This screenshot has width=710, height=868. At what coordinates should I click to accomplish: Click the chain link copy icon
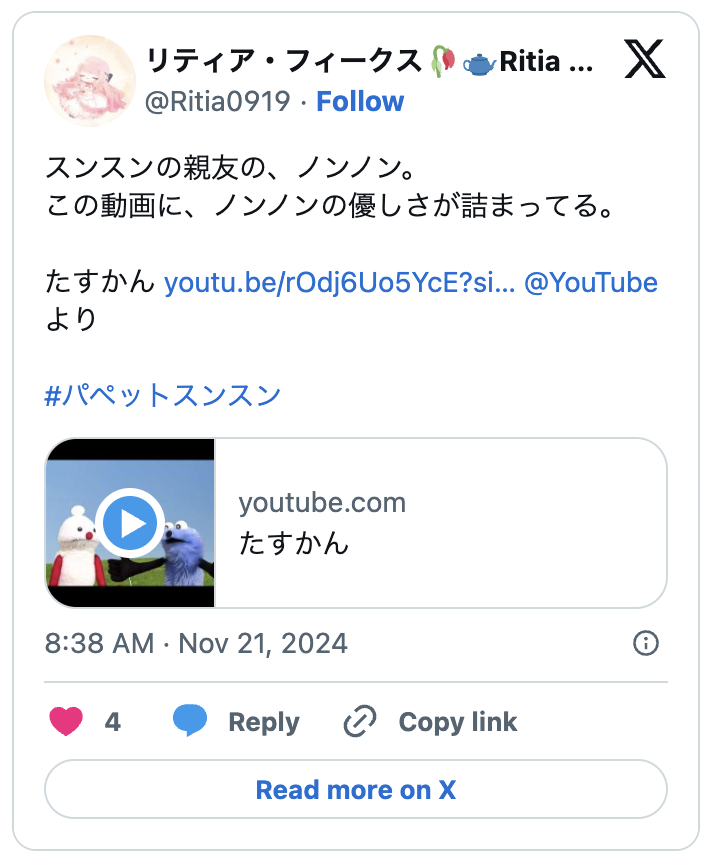(x=360, y=721)
